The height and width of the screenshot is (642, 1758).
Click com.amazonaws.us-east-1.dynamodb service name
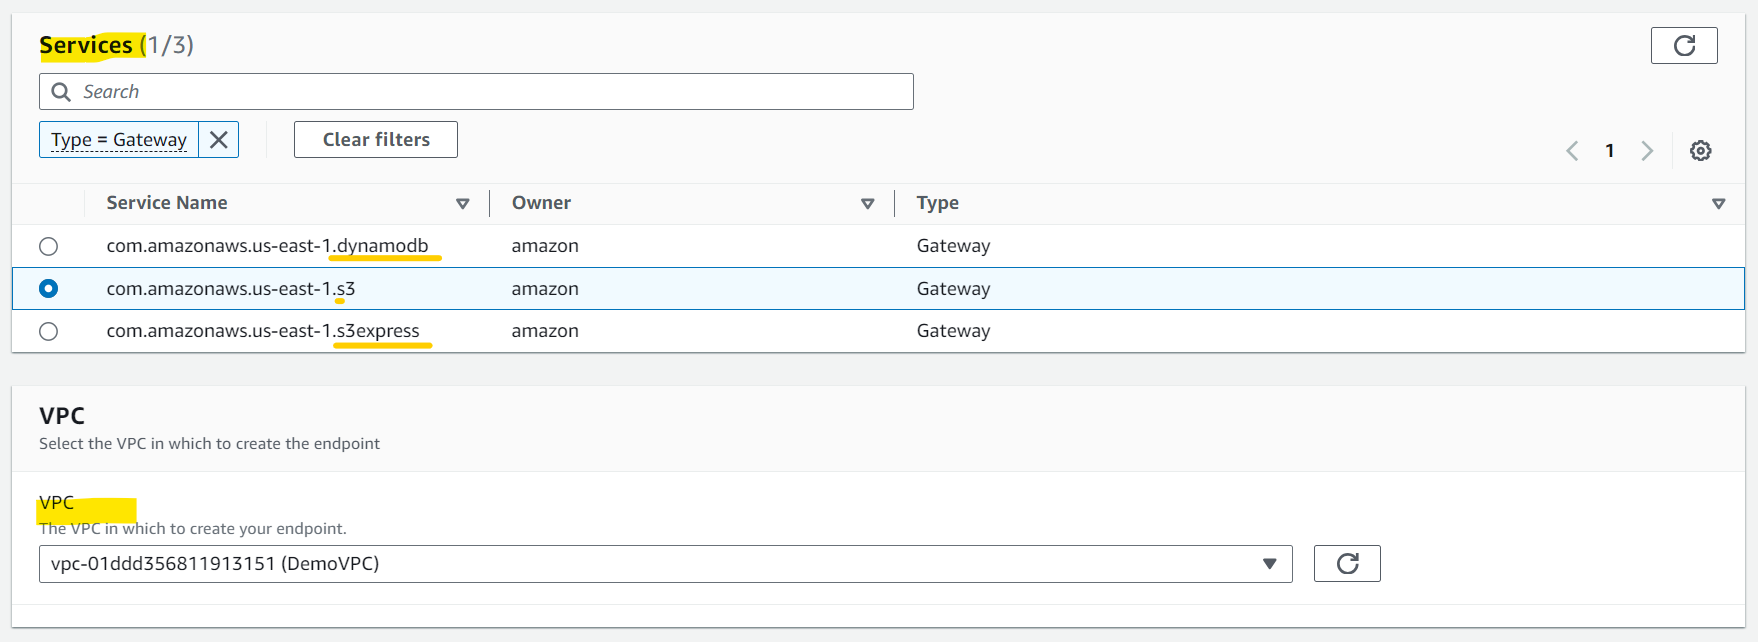[x=267, y=246]
